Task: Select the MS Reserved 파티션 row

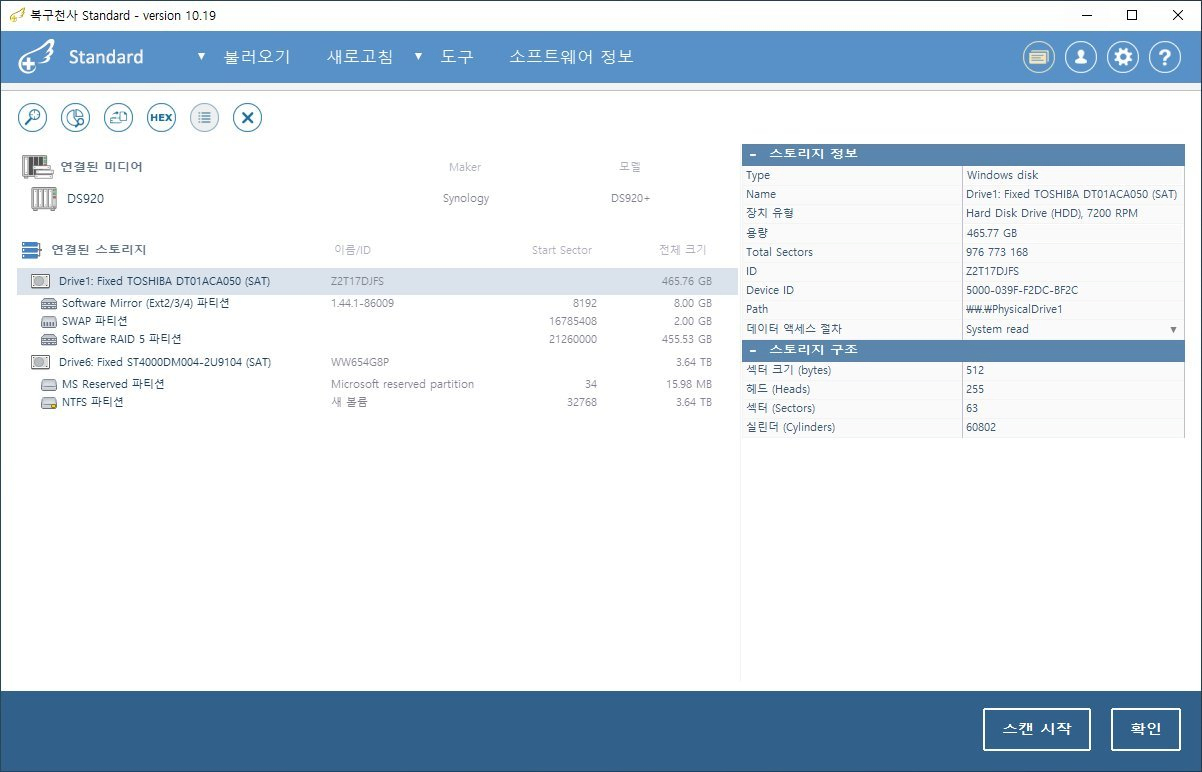Action: point(377,384)
